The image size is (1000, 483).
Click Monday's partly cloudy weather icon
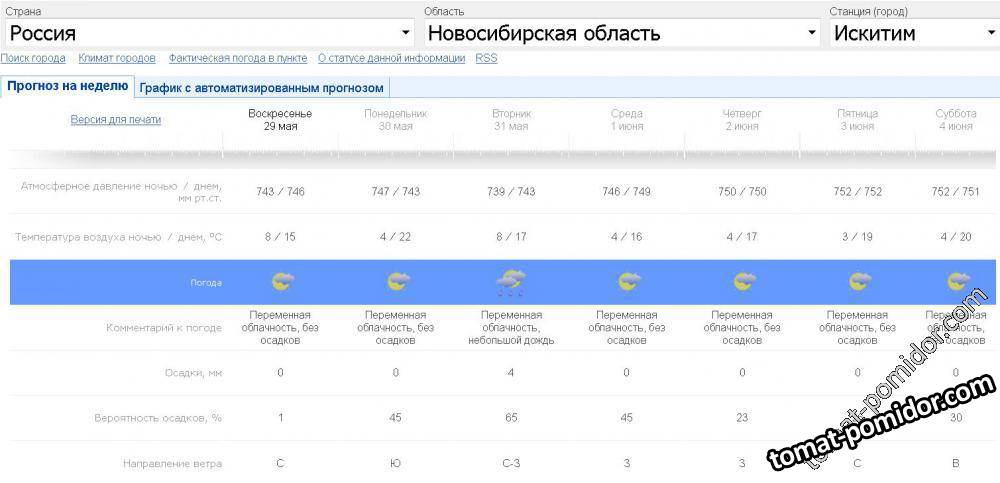coord(398,282)
